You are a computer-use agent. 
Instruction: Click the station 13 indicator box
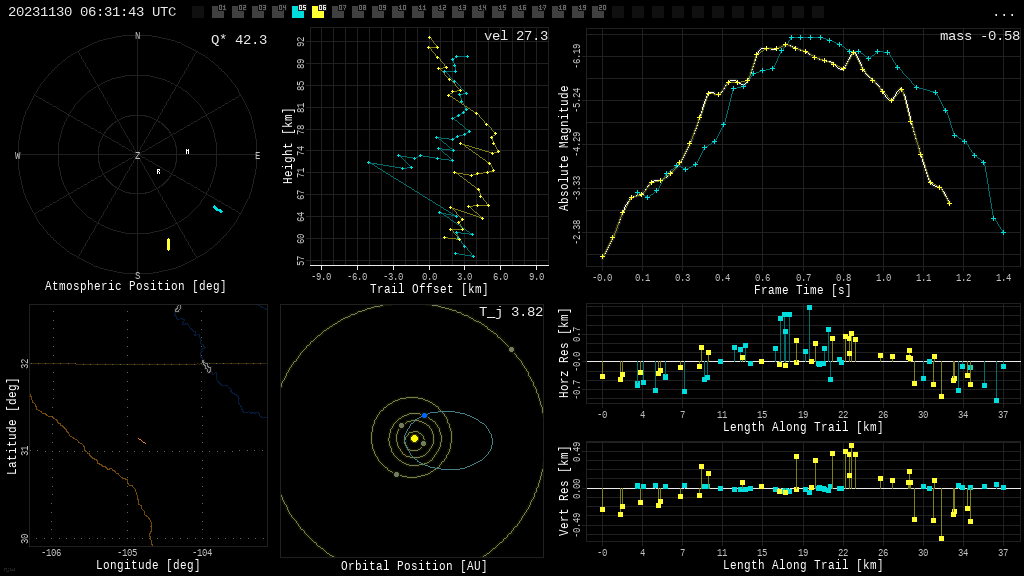click(458, 12)
